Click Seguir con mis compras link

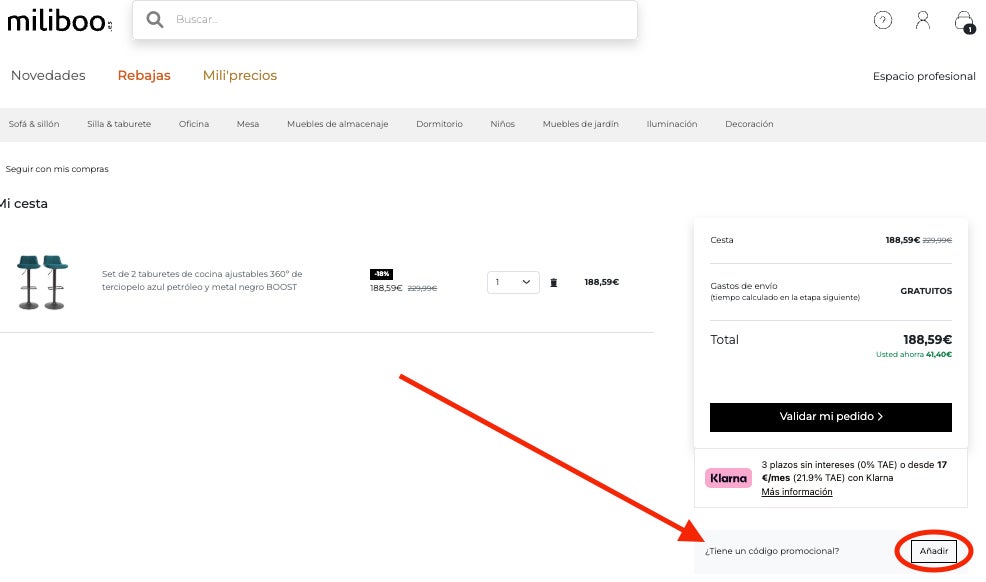[57, 168]
